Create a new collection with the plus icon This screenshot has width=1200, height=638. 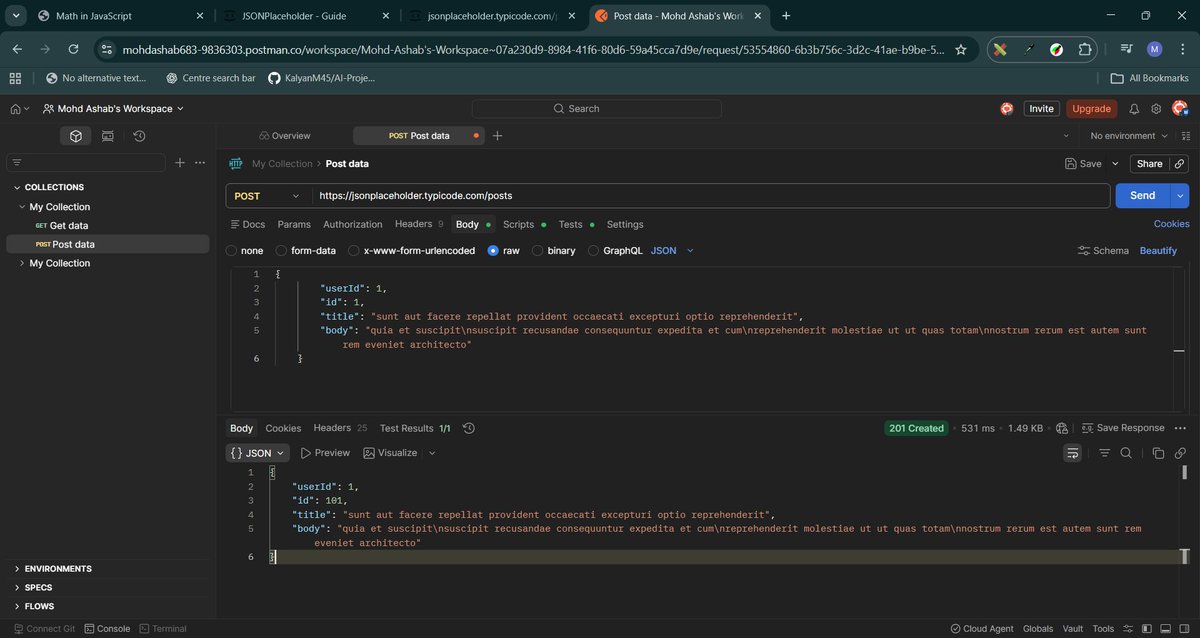pyautogui.click(x=180, y=162)
